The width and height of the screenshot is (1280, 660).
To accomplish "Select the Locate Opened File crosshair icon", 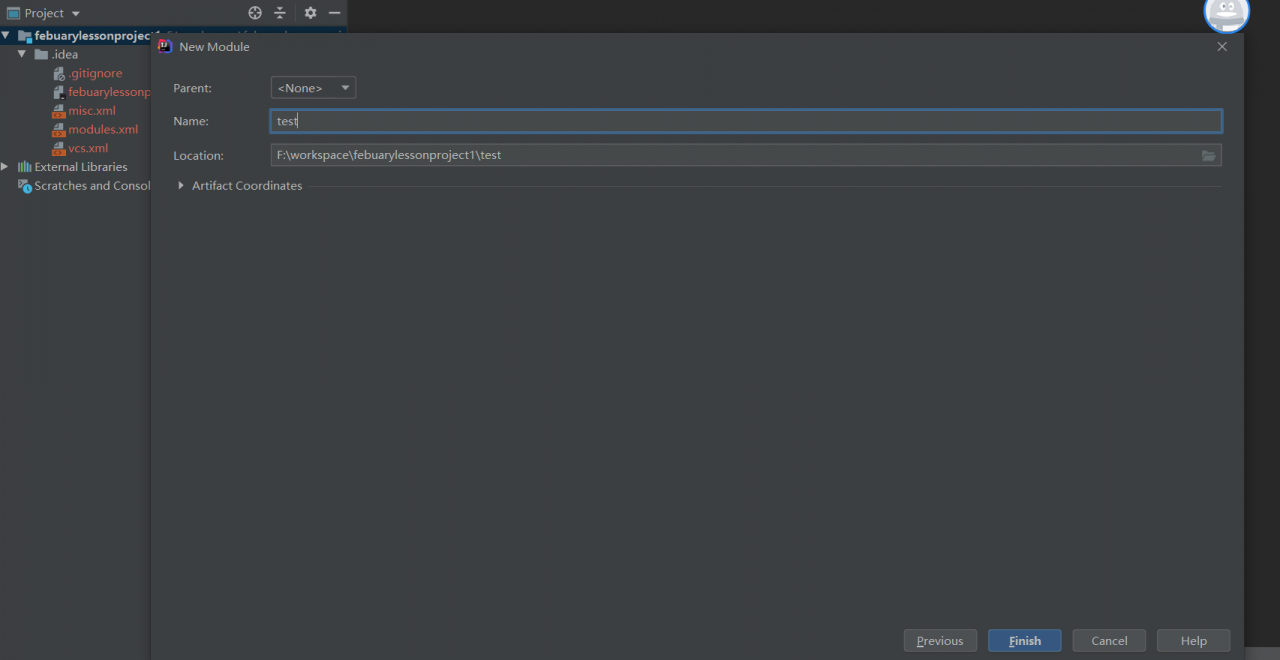I will 254,13.
